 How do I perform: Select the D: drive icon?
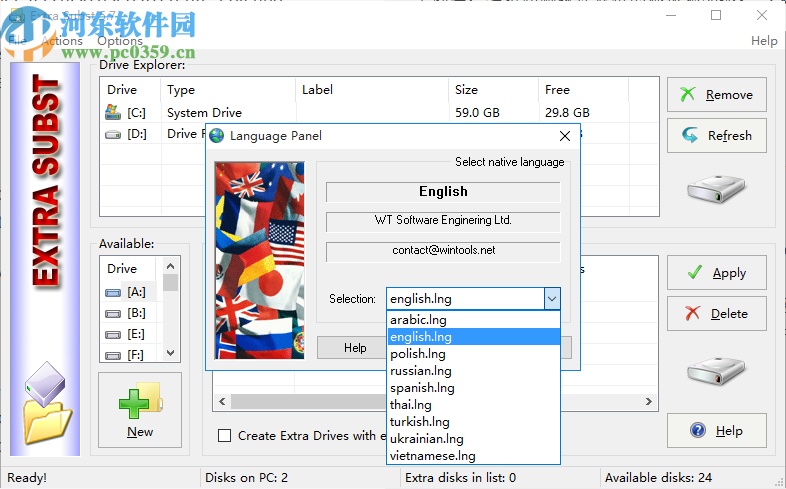113,134
